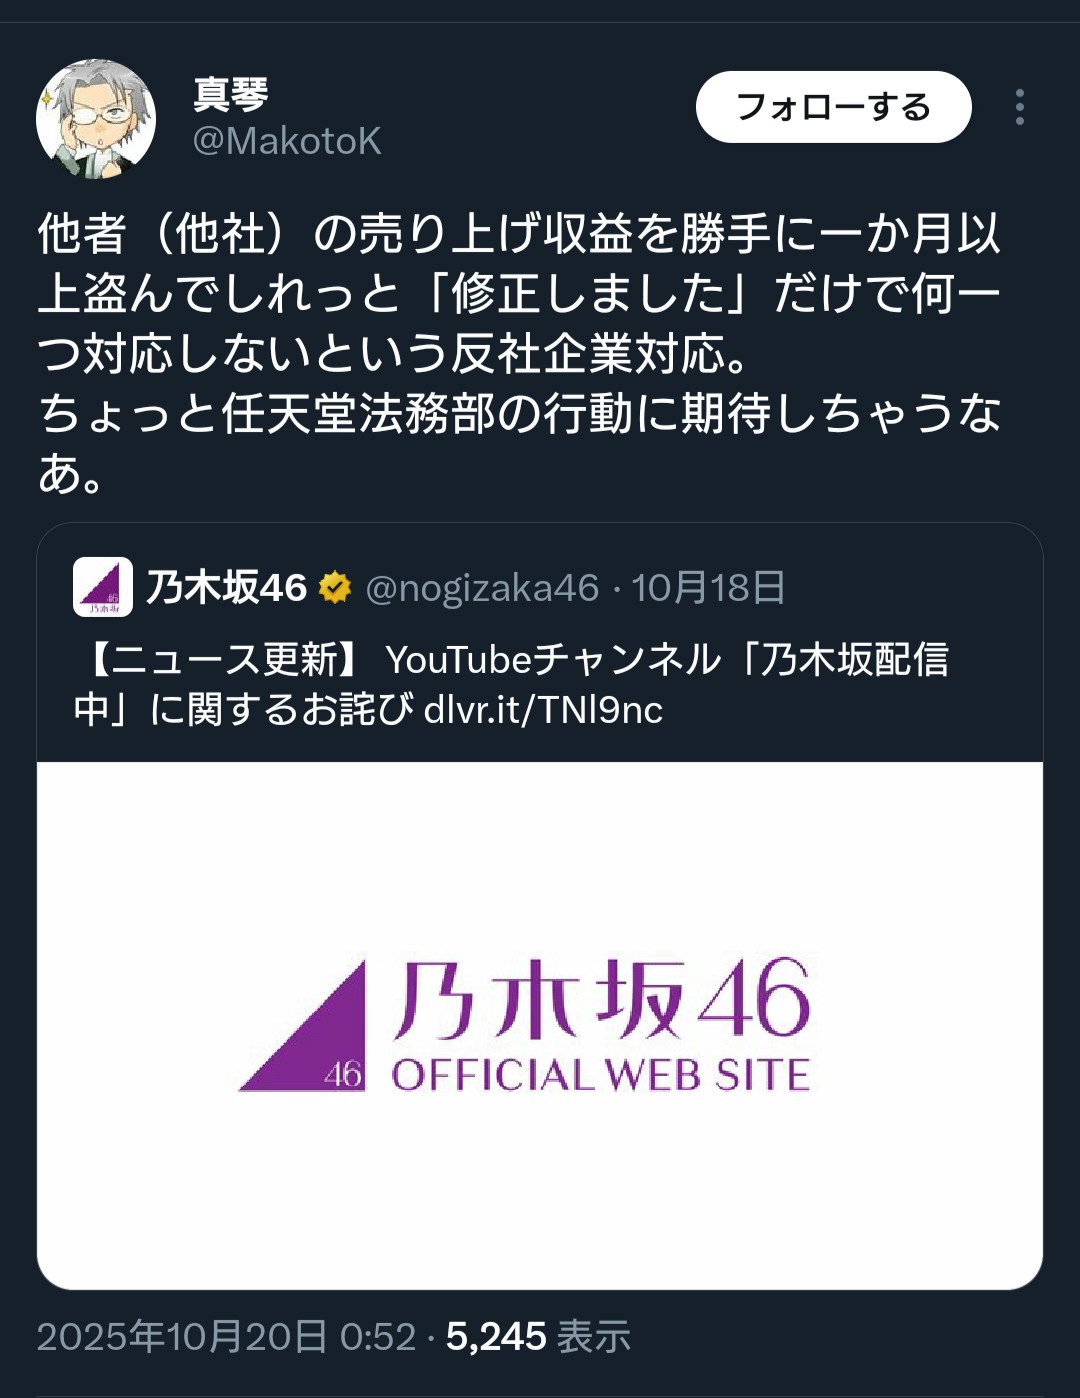The image size is (1080, 1398).
Task: Click the small 乃木坂46 account avatar icon
Action: click(103, 587)
